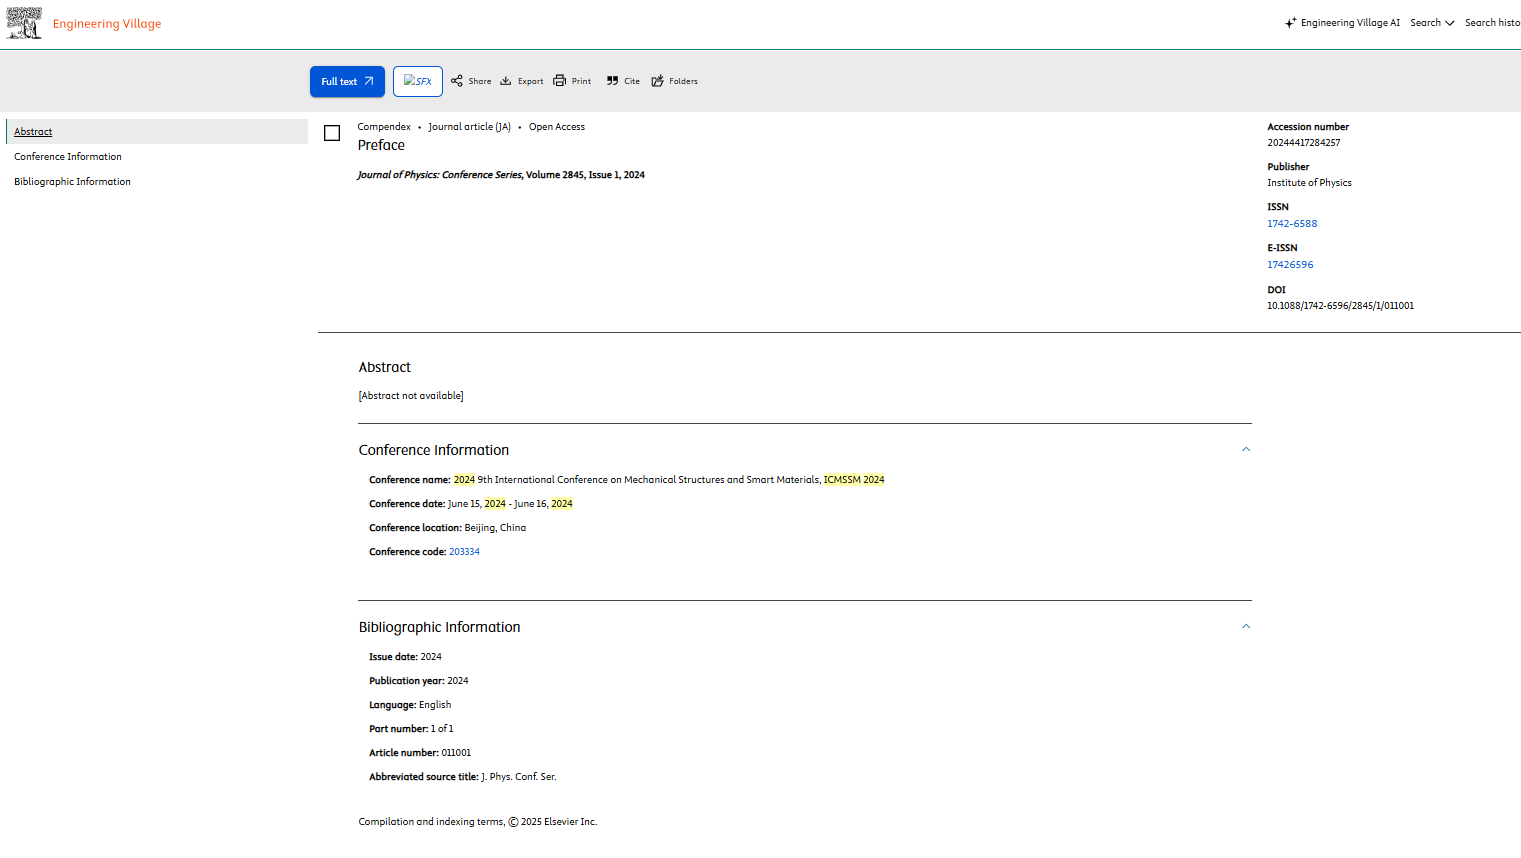Open the SFX link resolver button
The width and height of the screenshot is (1521, 858).
418,81
